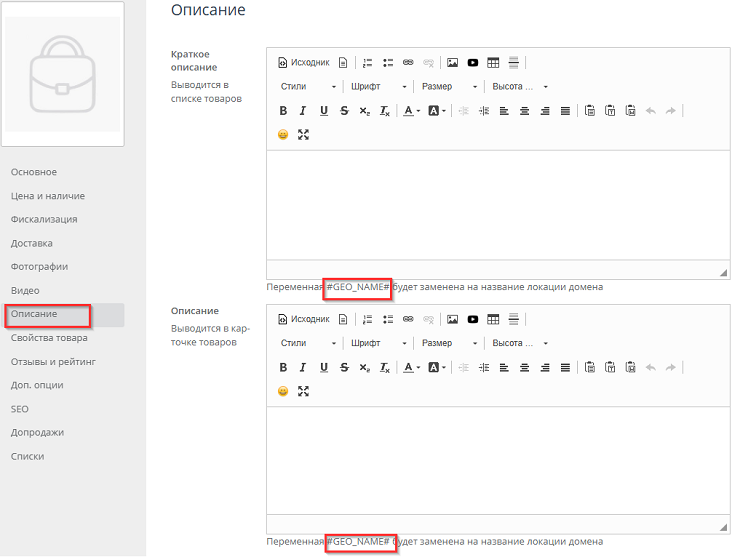Insert table in the lower description editor

tap(493, 319)
